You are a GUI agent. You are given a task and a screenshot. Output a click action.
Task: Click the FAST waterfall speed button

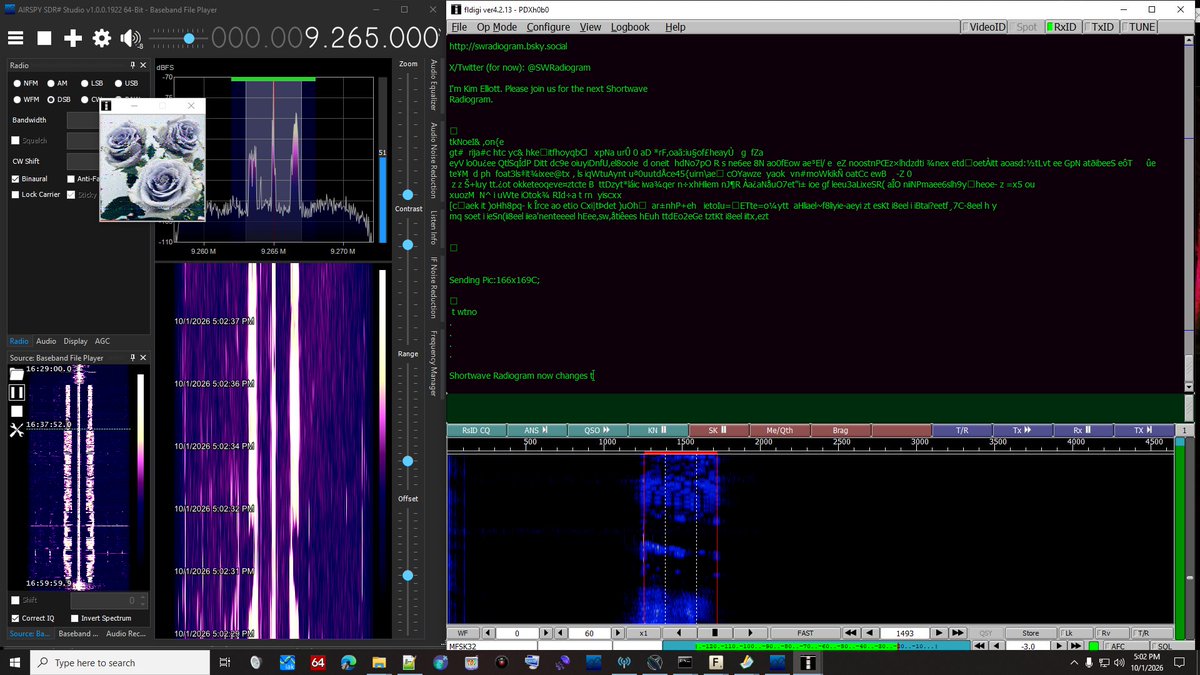tap(806, 633)
